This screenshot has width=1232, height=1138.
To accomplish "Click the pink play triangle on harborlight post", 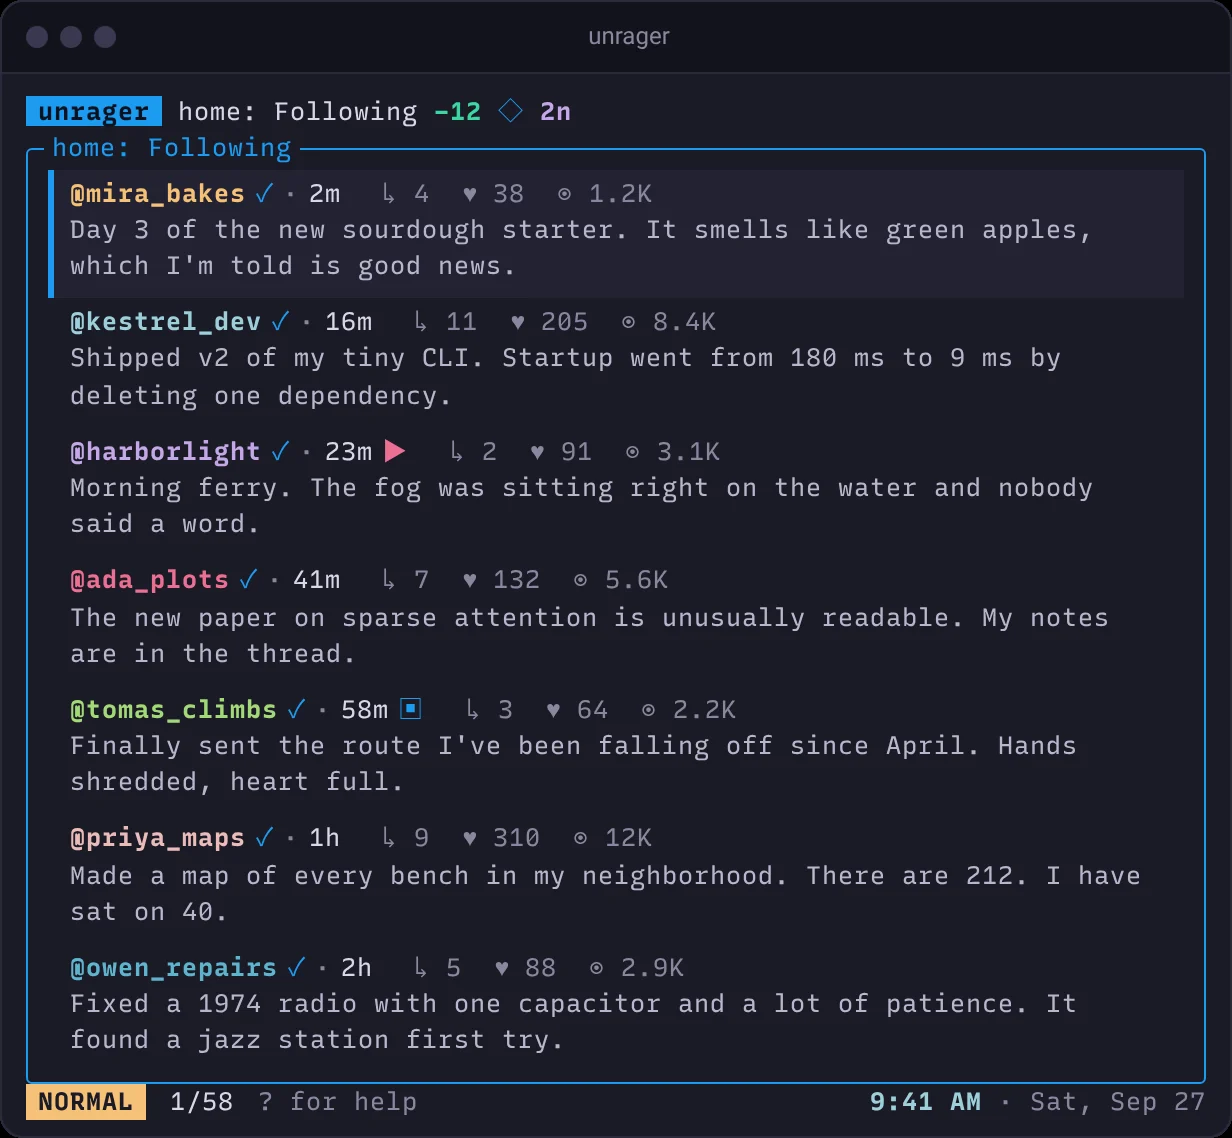I will tap(395, 451).
